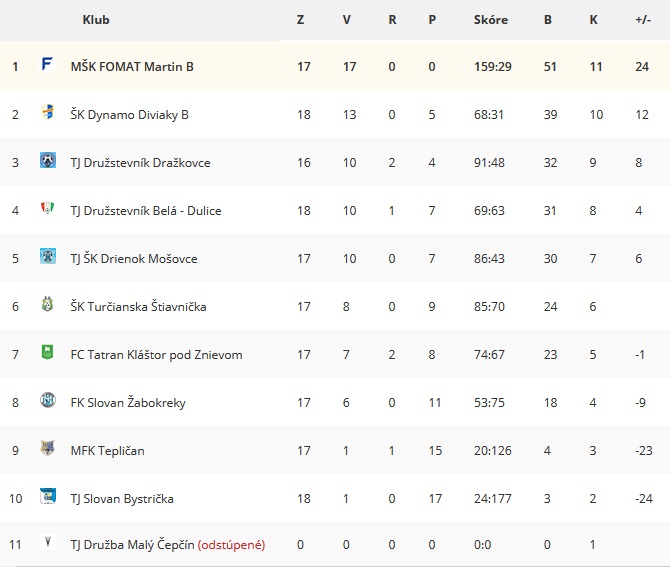Select the FK Slovan Žabokreky club name
Viewport: 670px width, 567px height.
(128, 403)
